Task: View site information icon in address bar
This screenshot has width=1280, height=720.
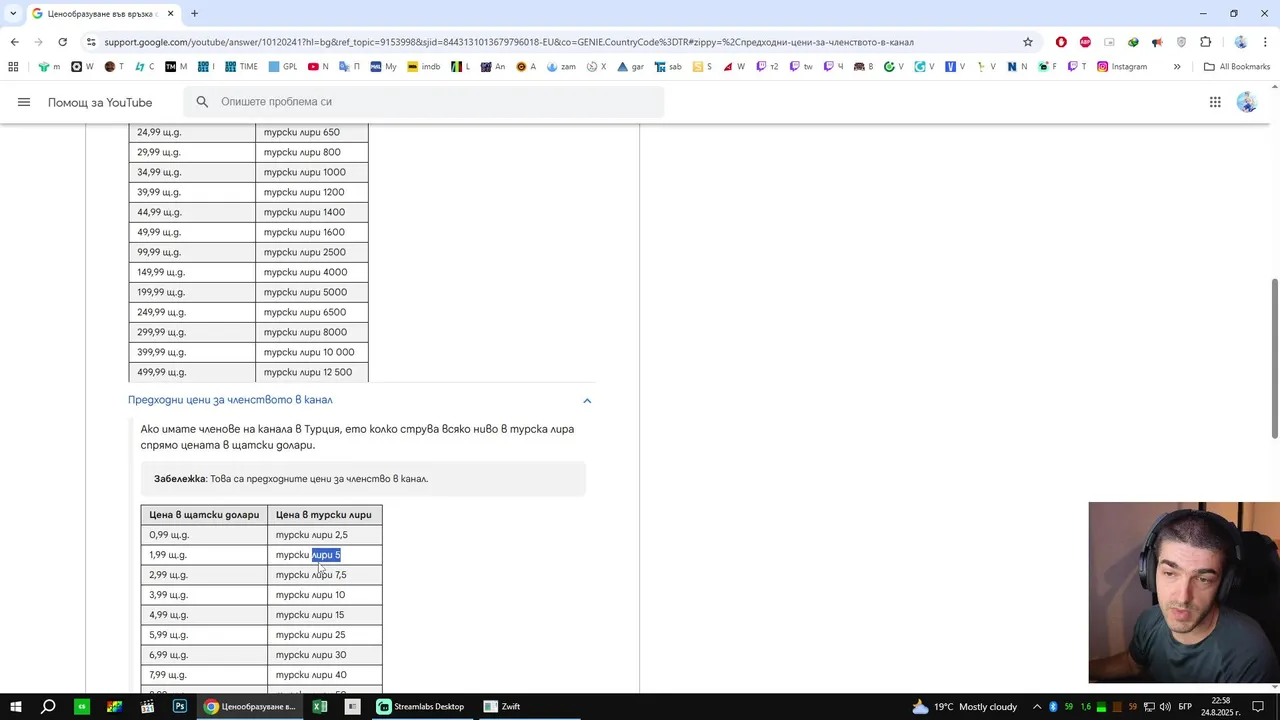Action: 91,42
